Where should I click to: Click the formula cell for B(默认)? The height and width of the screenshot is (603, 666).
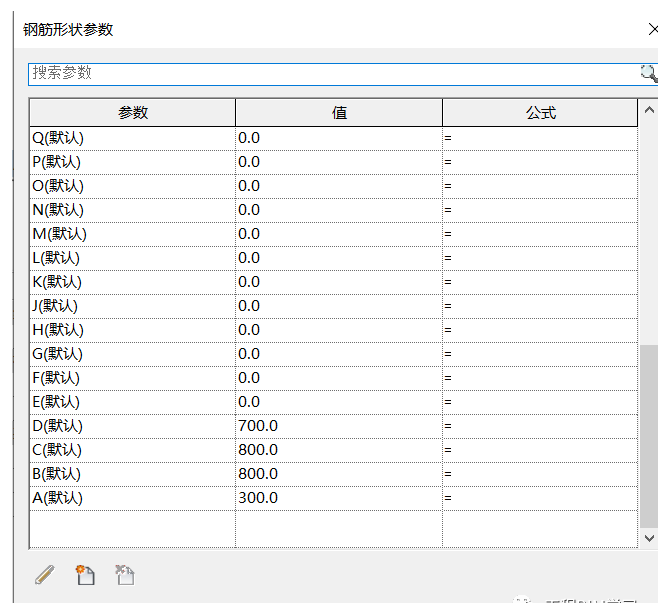coord(540,474)
